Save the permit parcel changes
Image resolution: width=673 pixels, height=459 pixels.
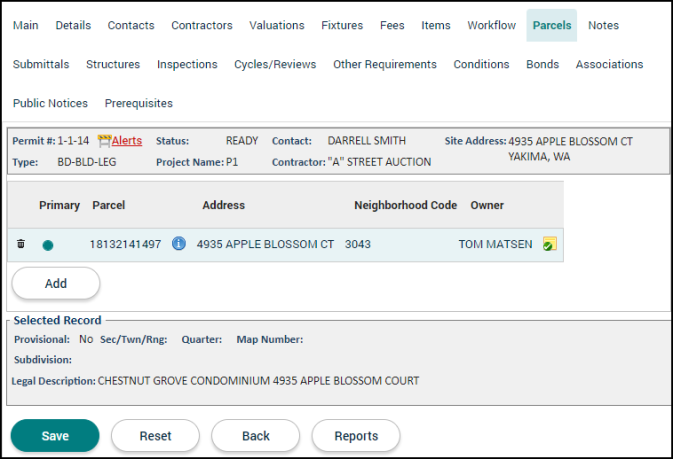click(x=55, y=436)
